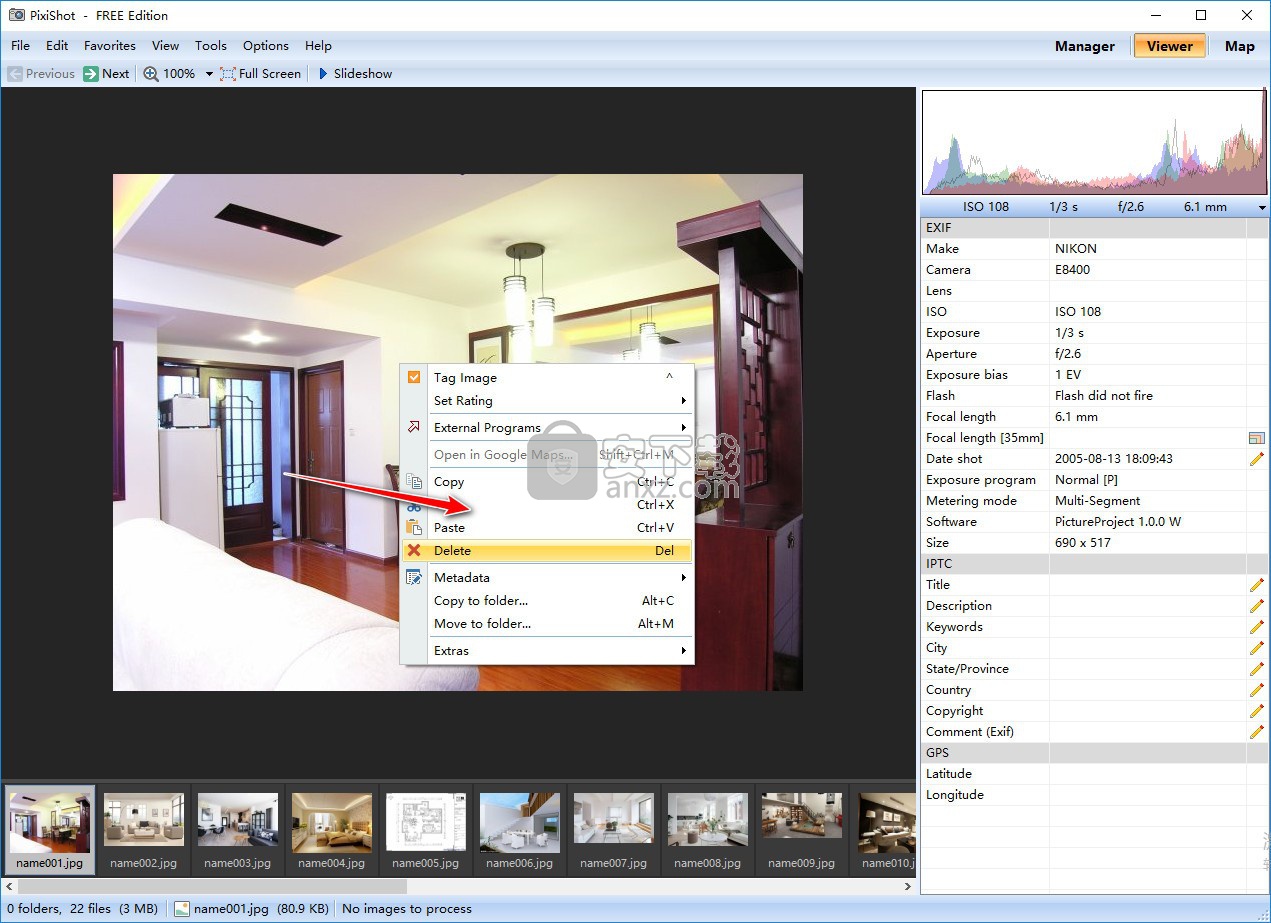This screenshot has height=923, width=1271.
Task: Select thumbnail name007.jpg
Action: (x=614, y=829)
